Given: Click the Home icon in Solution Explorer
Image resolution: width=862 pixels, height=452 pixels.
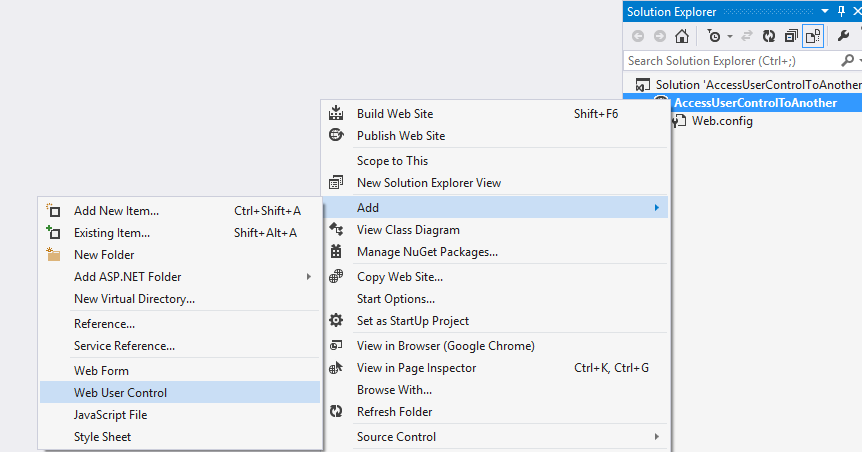Looking at the screenshot, I should click(x=681, y=36).
